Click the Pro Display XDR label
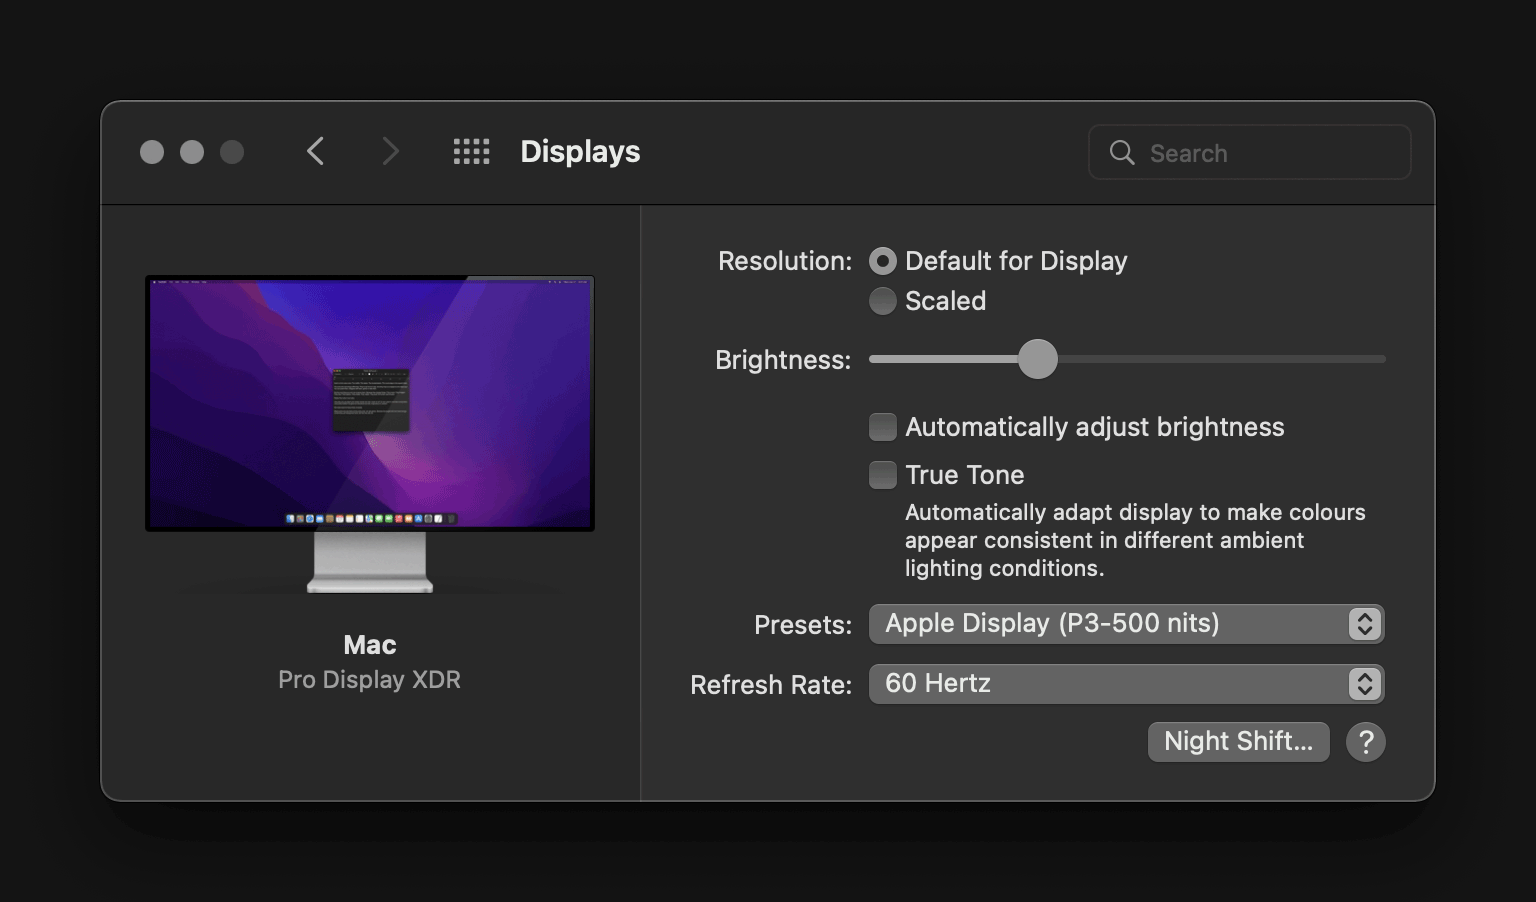The image size is (1536, 902). pyautogui.click(x=370, y=680)
